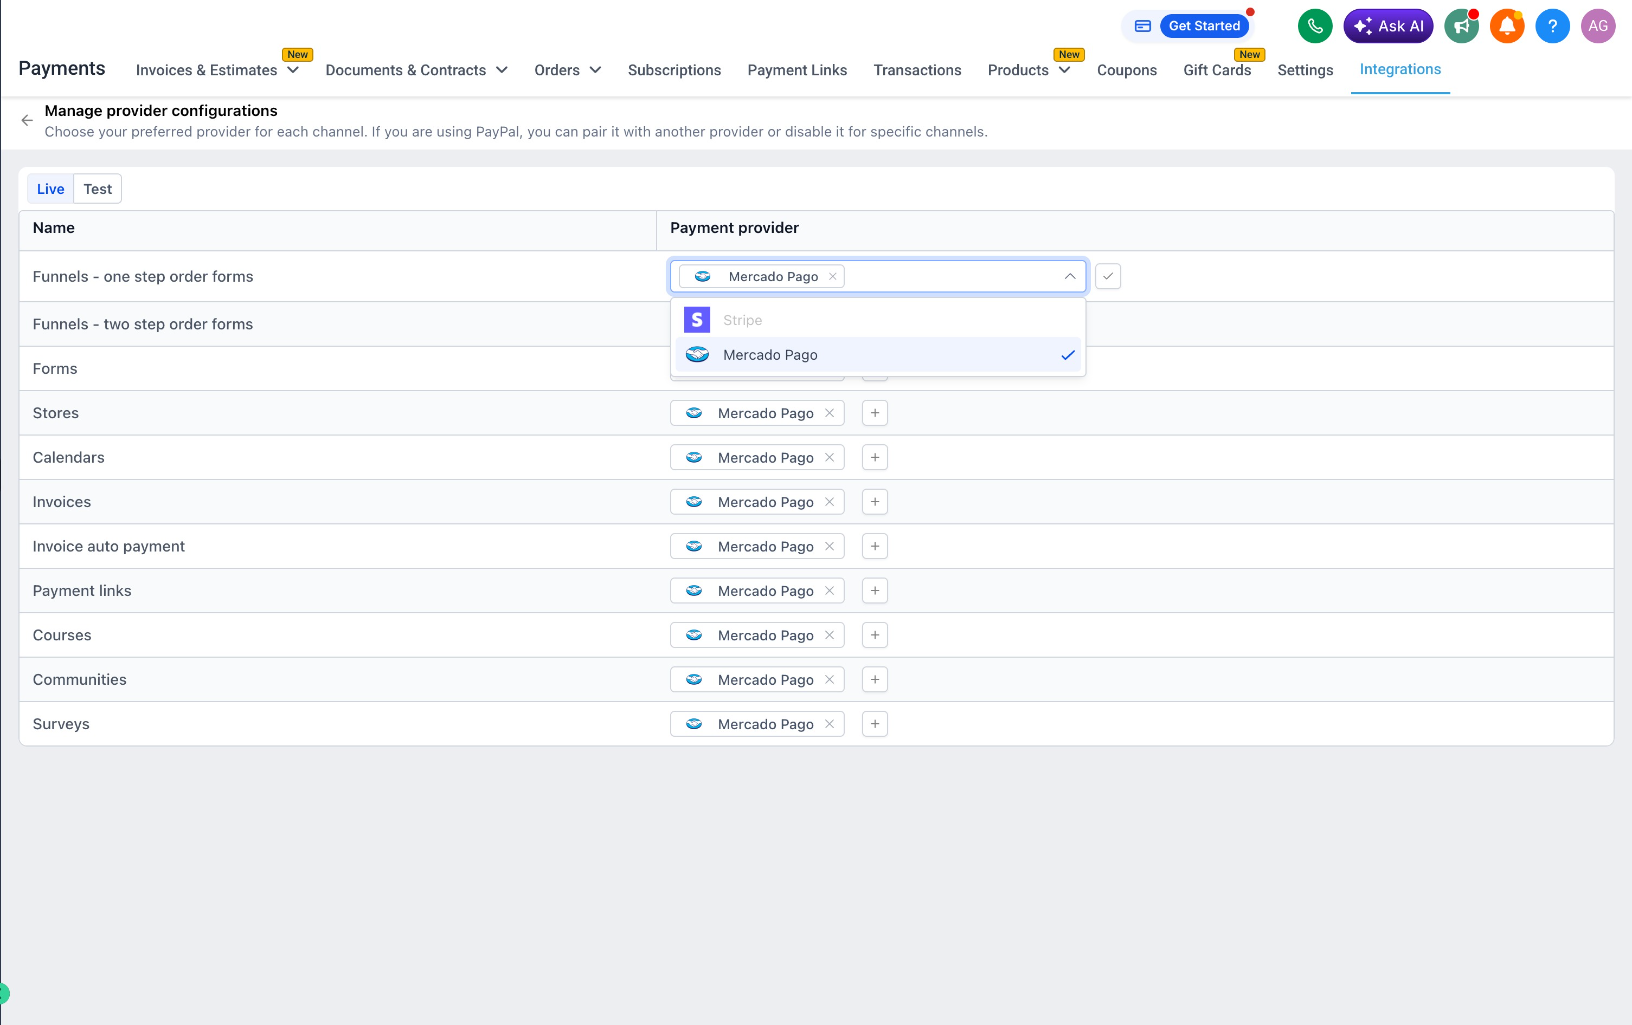This screenshot has width=1632, height=1025.
Task: Add a provider to the Courses row
Action: 875,635
